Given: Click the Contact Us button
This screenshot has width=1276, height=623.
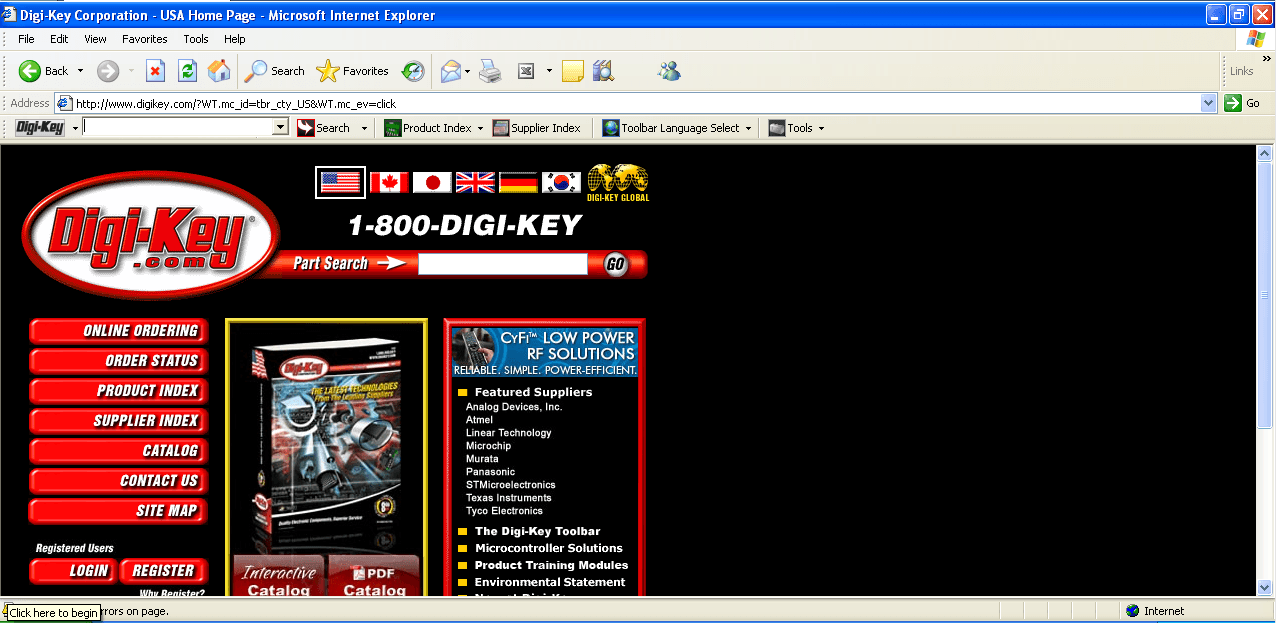Looking at the screenshot, I should [x=118, y=481].
